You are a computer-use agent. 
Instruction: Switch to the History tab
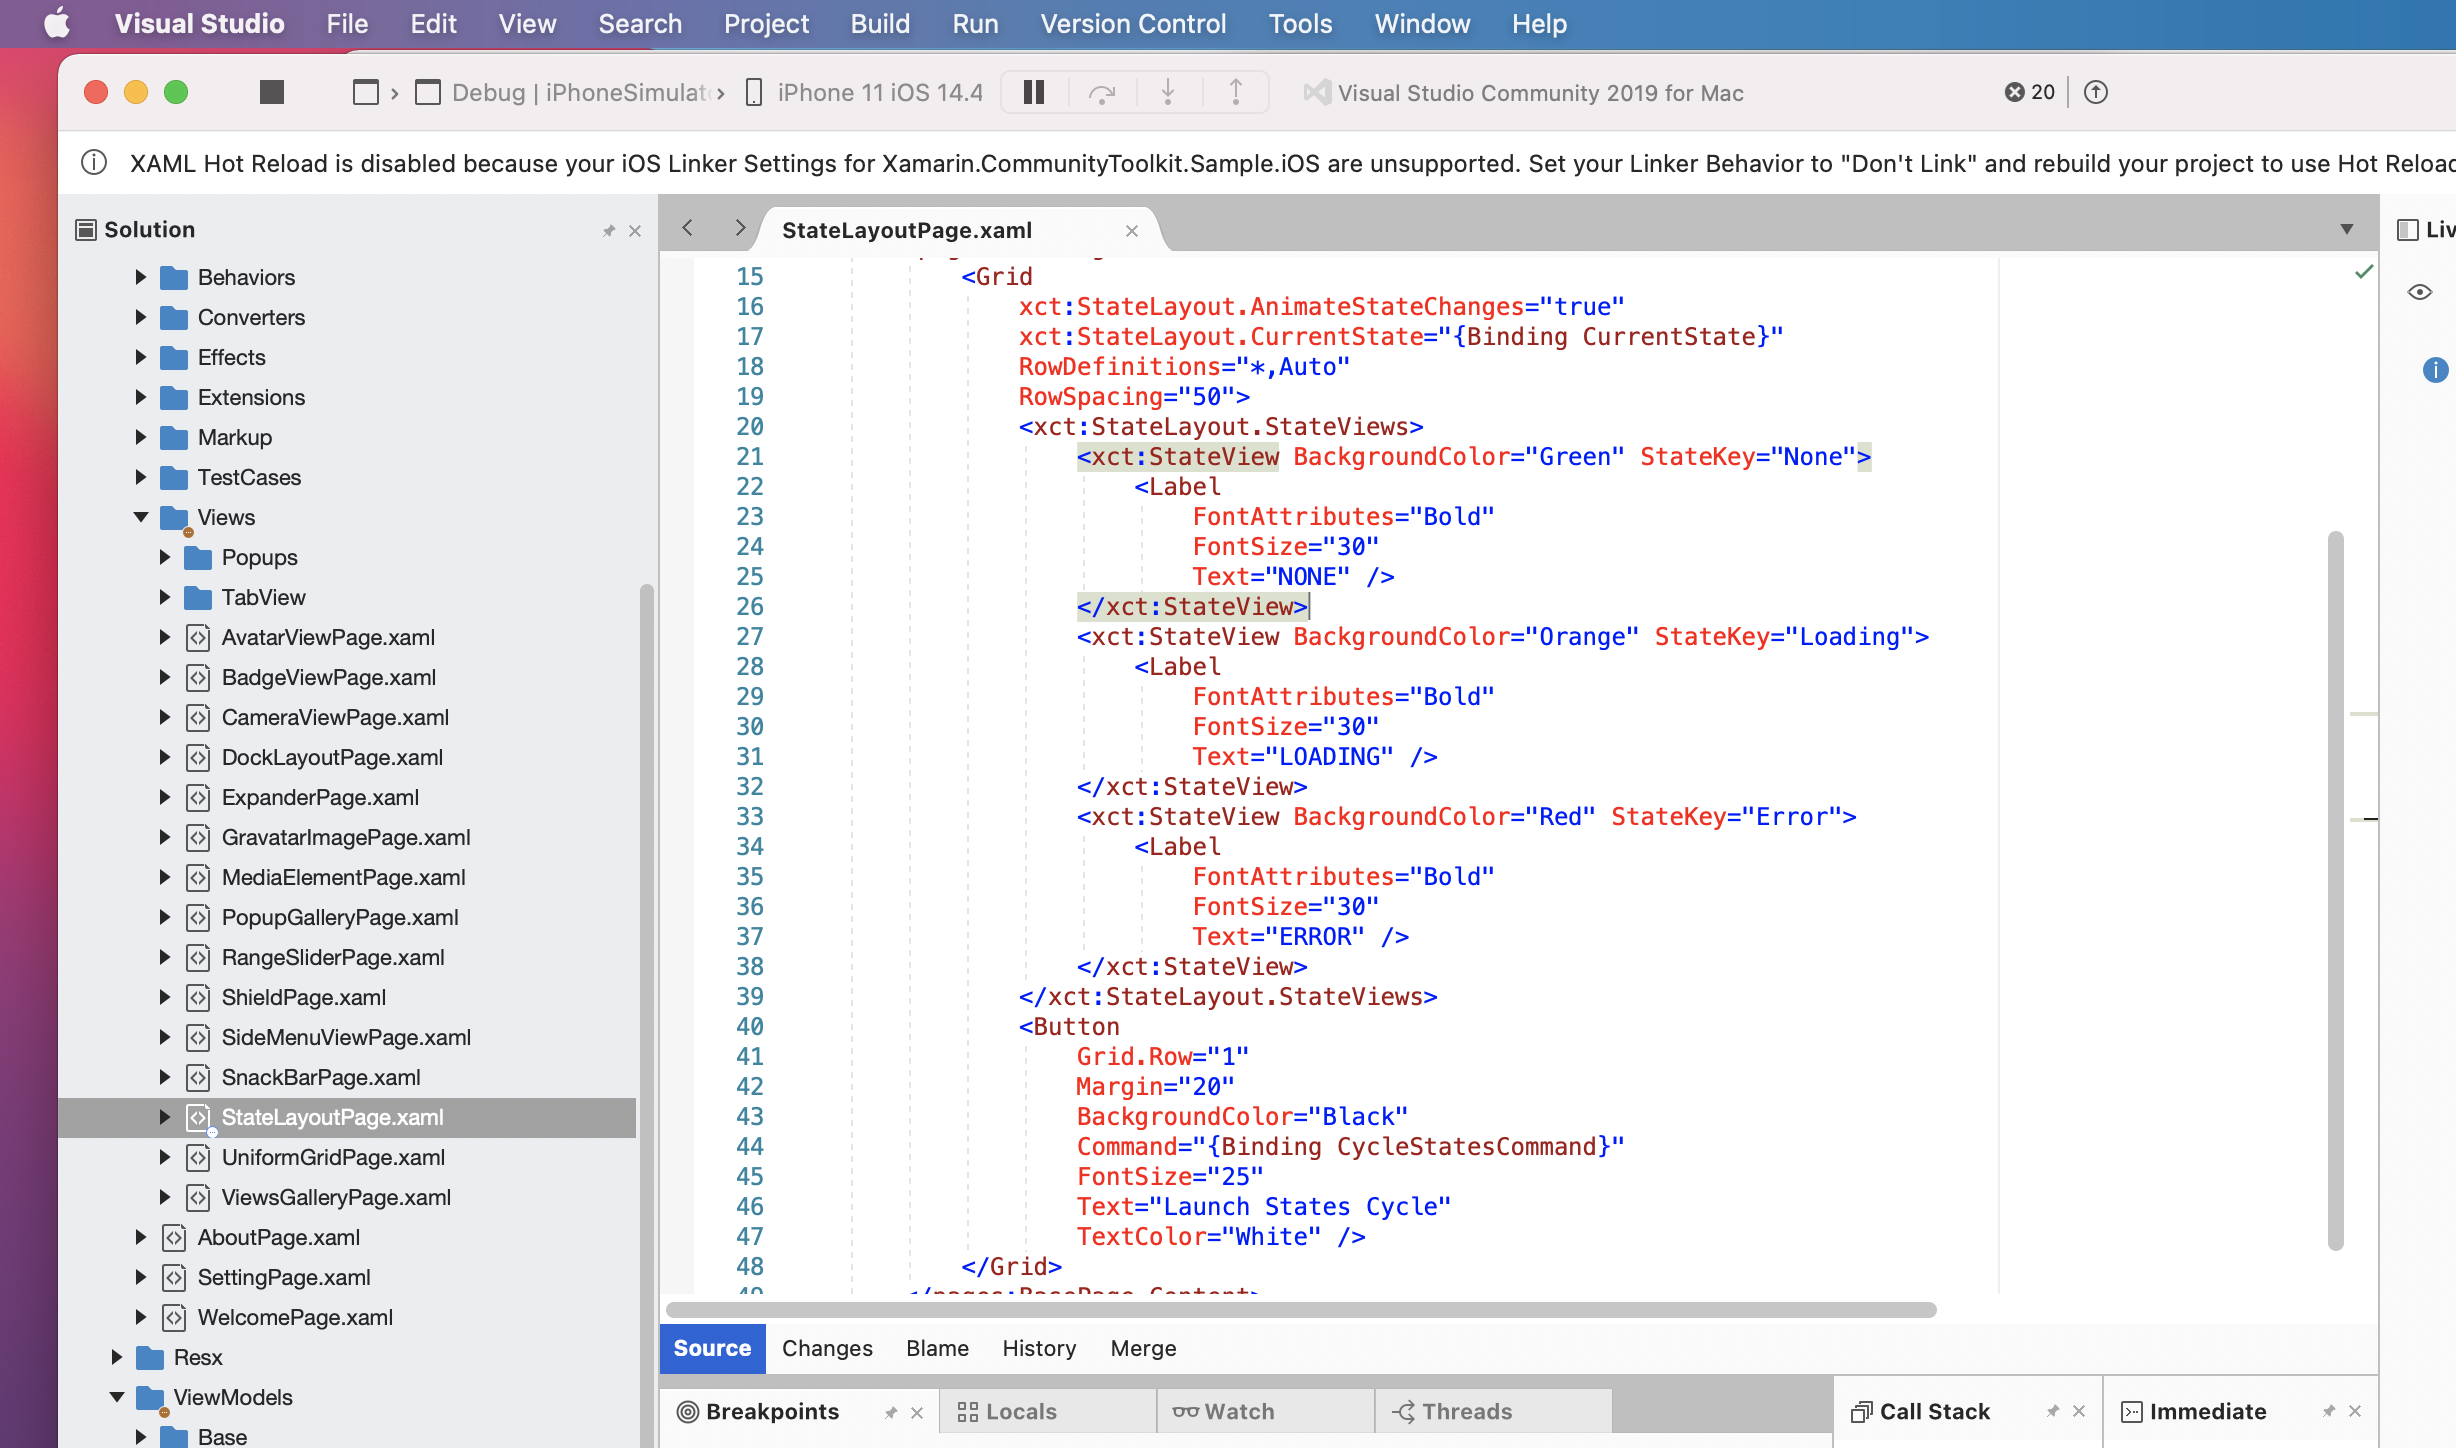tap(1038, 1348)
